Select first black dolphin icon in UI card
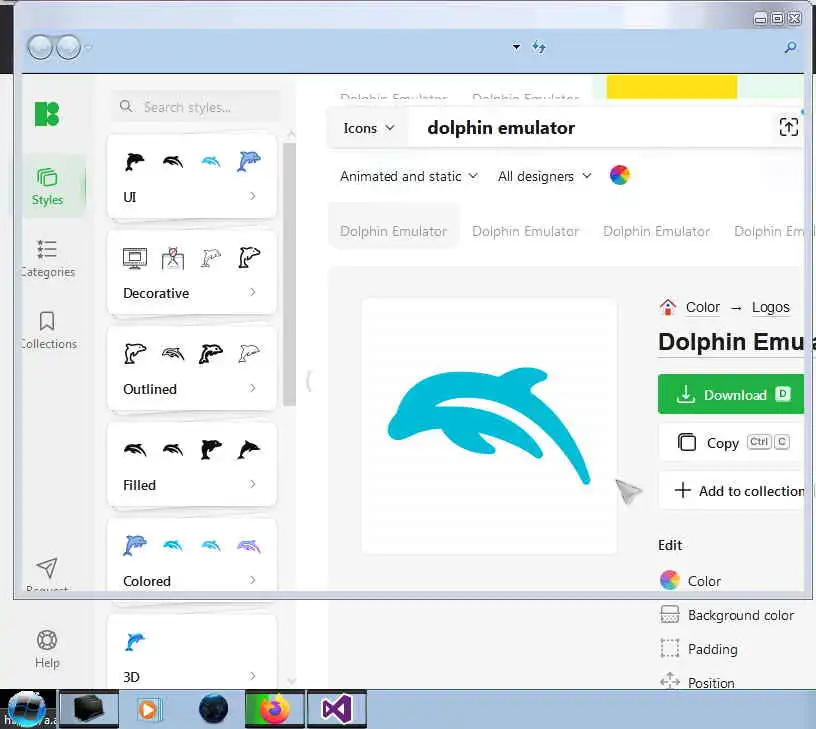This screenshot has width=816, height=729. point(134,162)
